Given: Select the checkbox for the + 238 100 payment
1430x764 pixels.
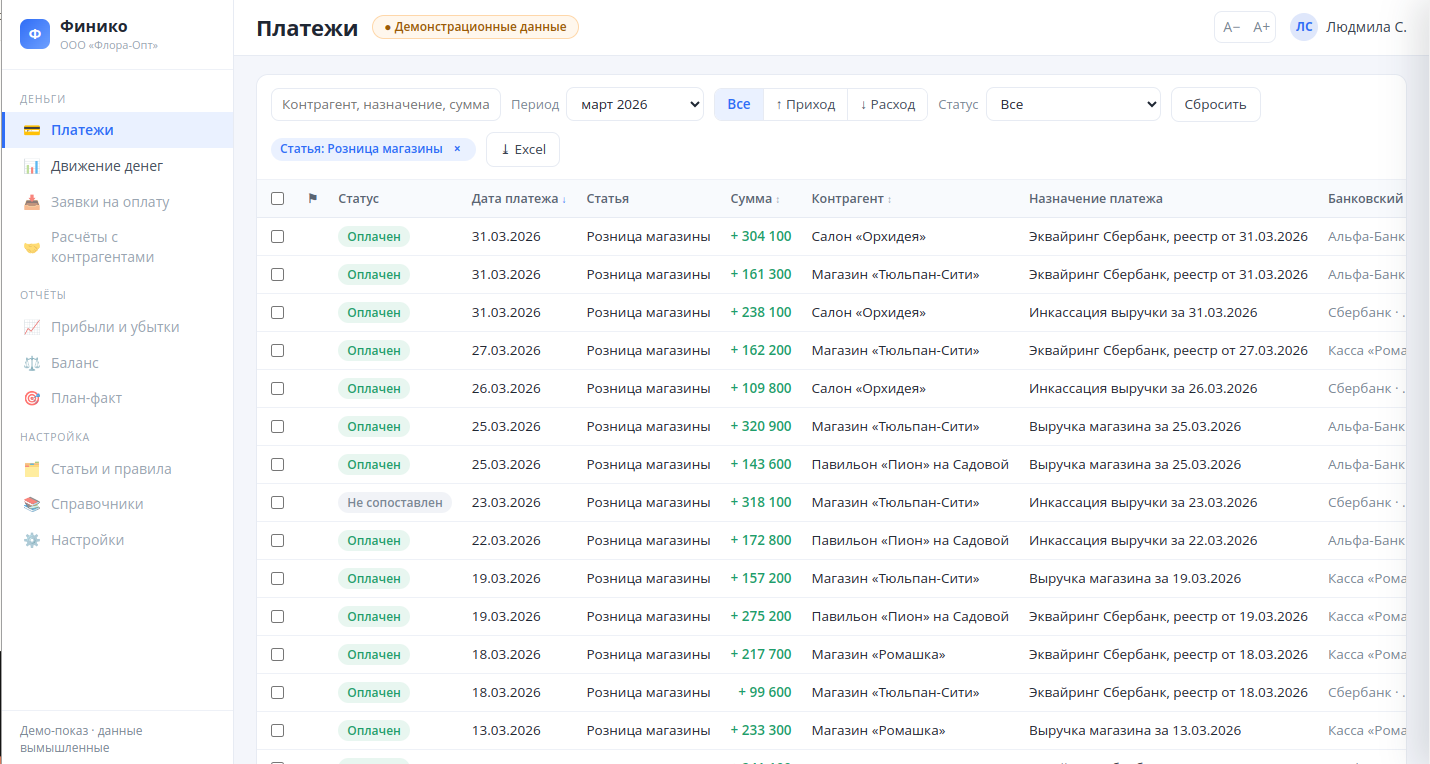Looking at the screenshot, I should (x=278, y=313).
